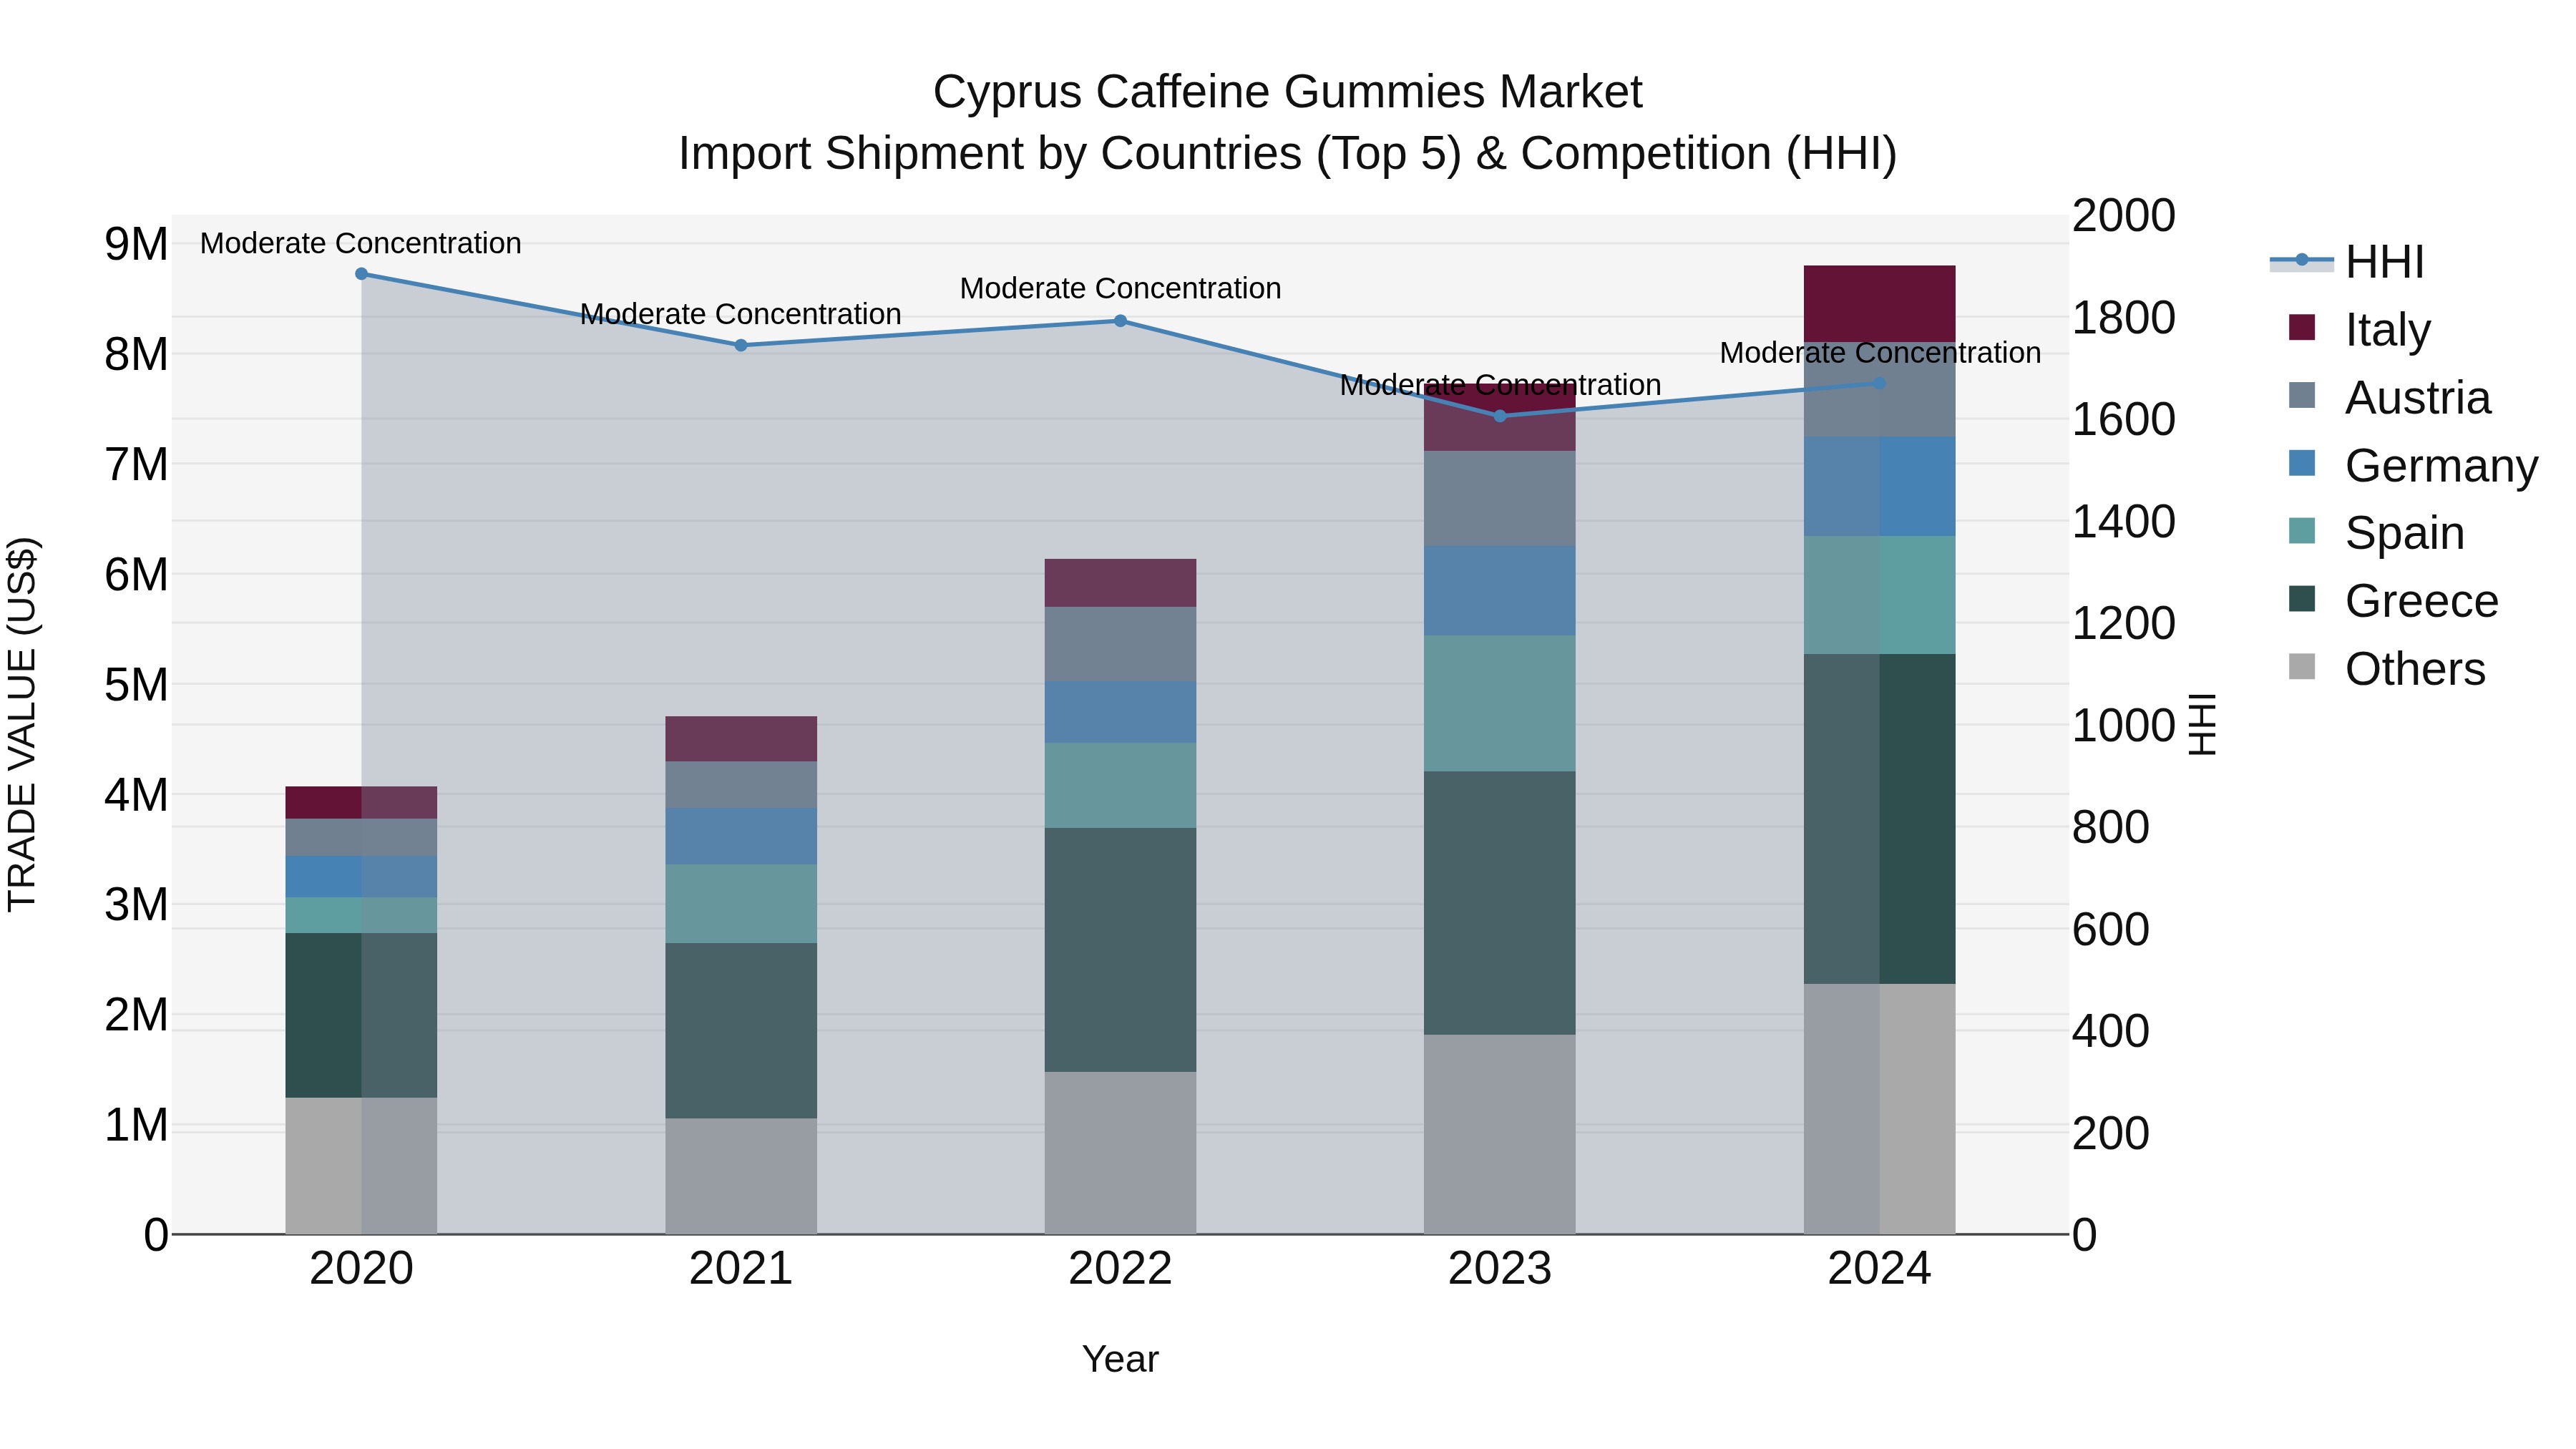
Task: Click the Germany segment of the 2024 bar
Action: pyautogui.click(x=1879, y=486)
